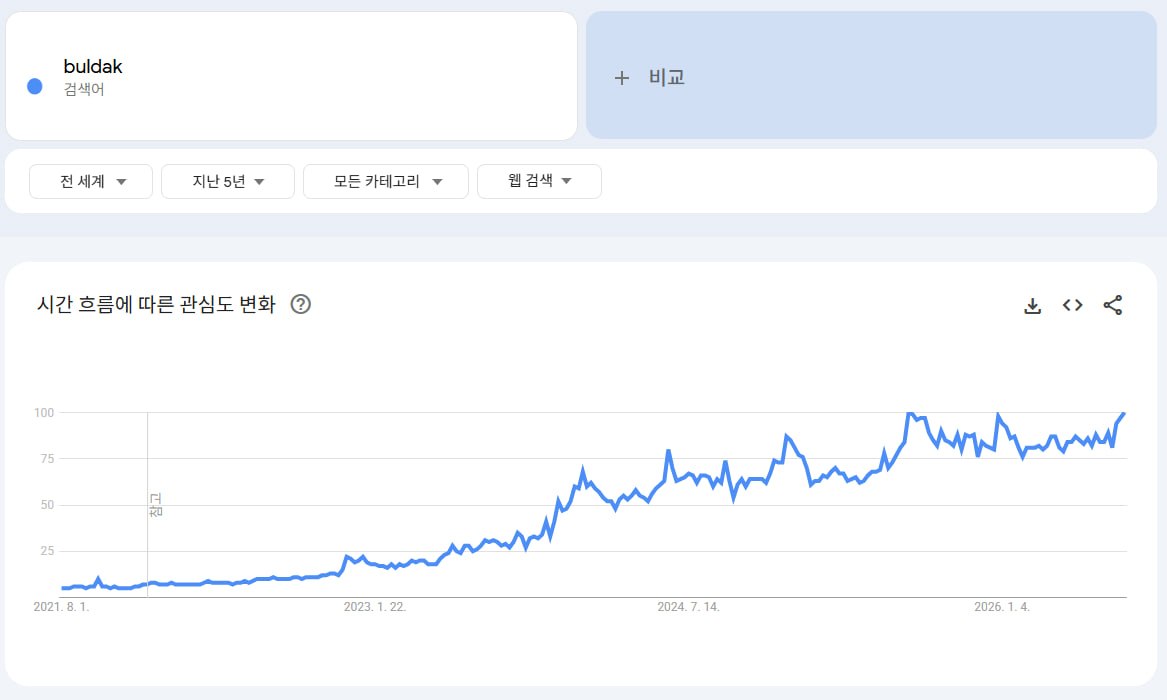This screenshot has width=1167, height=700.
Task: Open the 전 세계 region dropdown
Action: (x=91, y=182)
